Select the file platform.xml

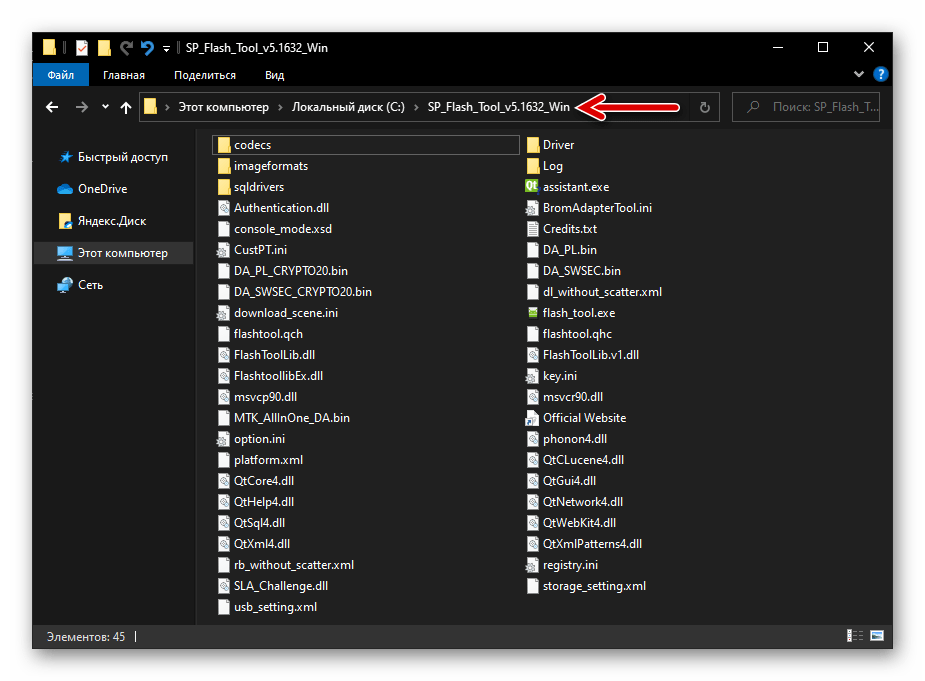pyautogui.click(x=260, y=460)
